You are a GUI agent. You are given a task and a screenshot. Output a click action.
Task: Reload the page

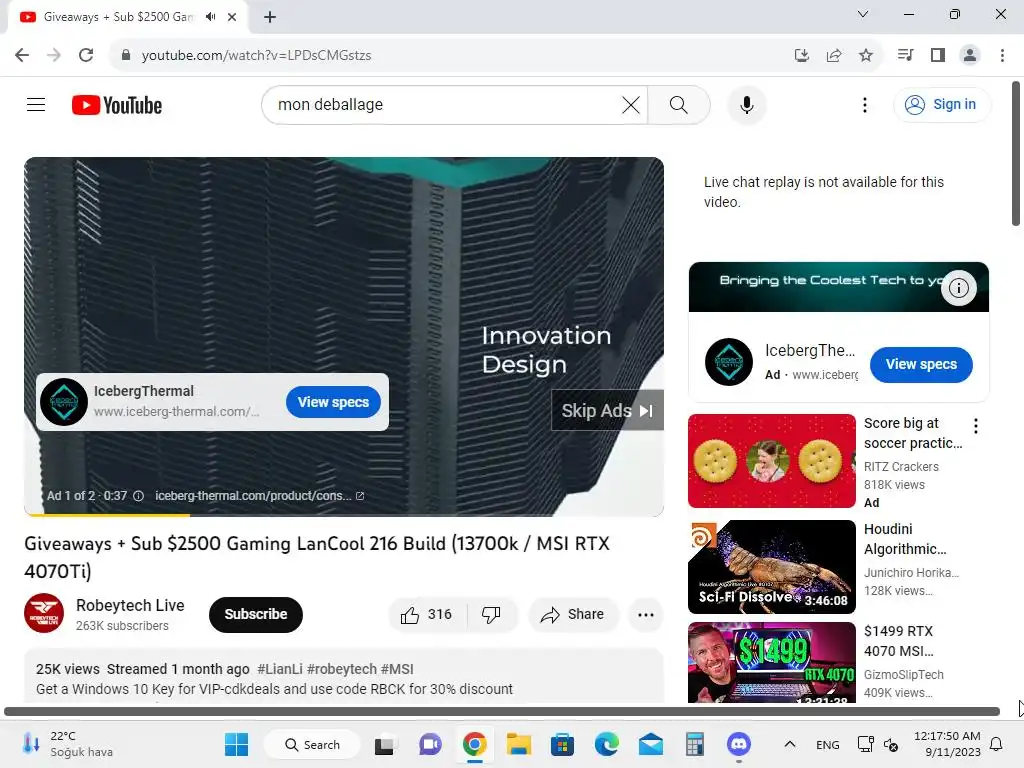tap(86, 55)
